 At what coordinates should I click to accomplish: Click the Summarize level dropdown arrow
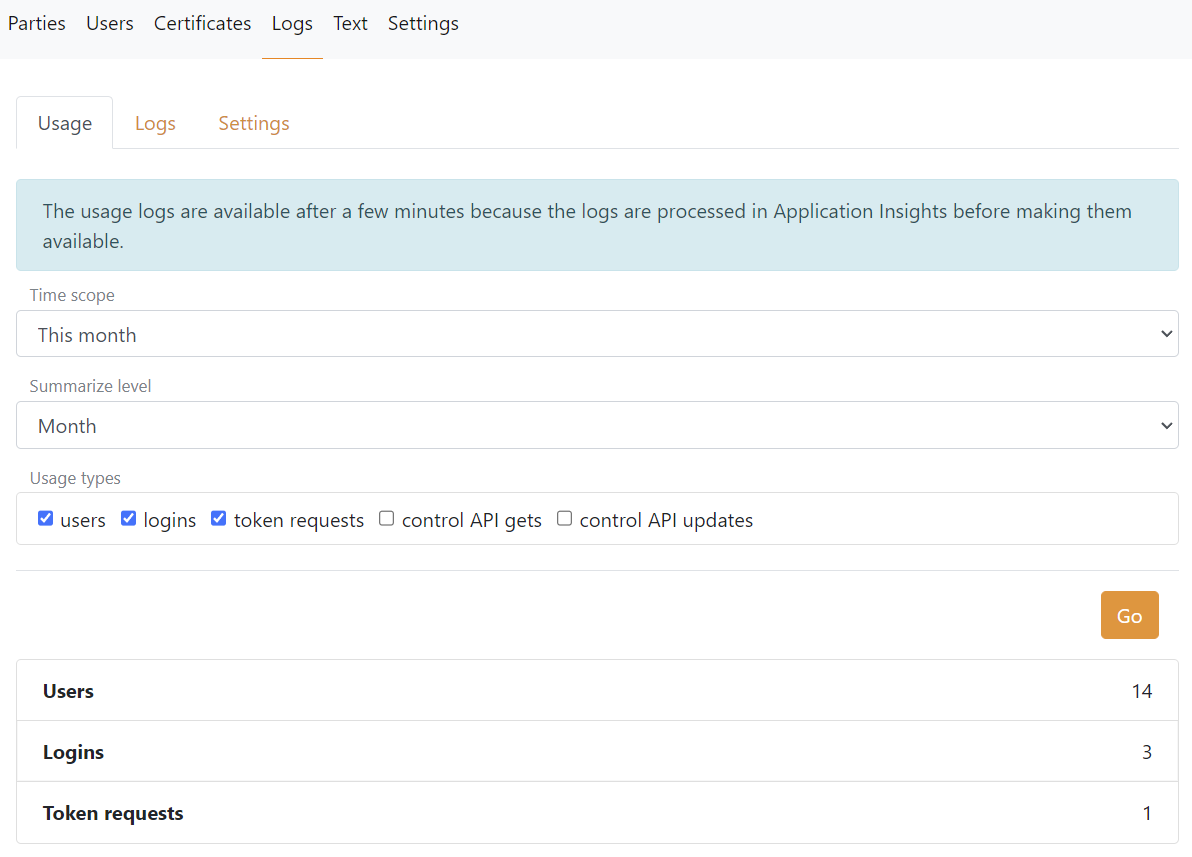pyautogui.click(x=1166, y=425)
